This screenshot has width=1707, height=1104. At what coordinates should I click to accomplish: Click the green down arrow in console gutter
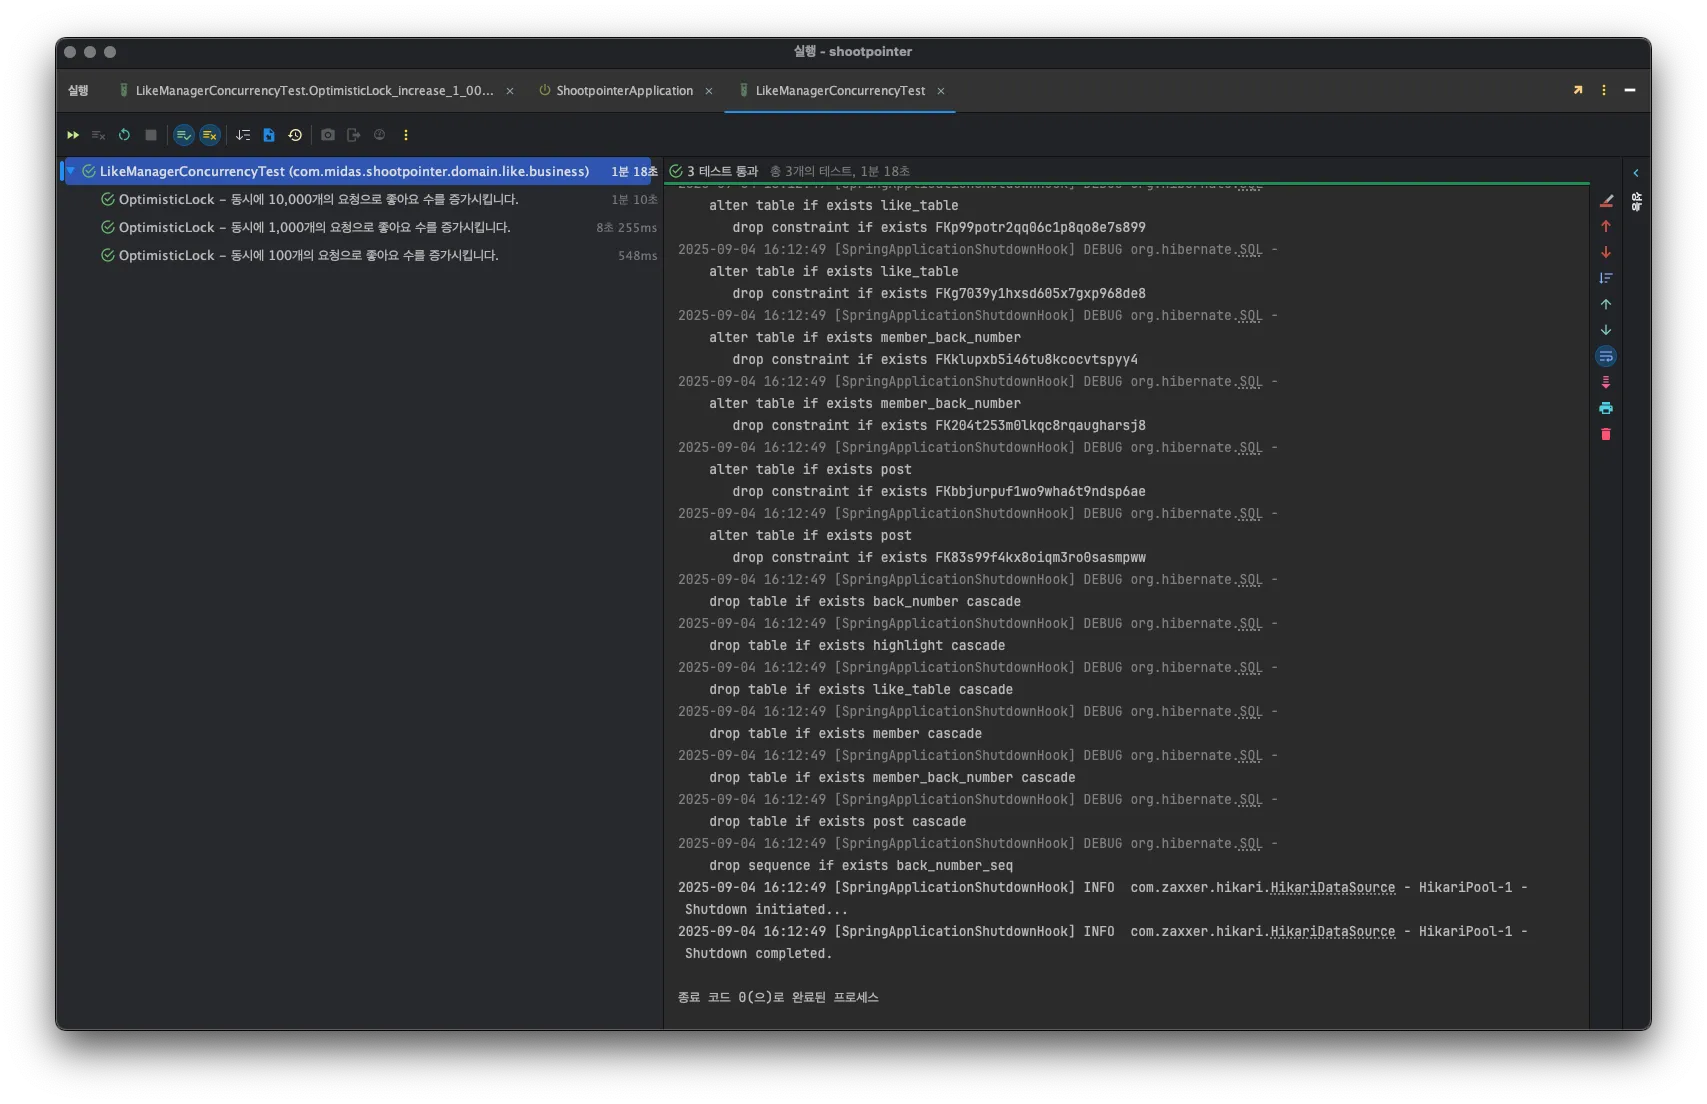(x=1606, y=331)
